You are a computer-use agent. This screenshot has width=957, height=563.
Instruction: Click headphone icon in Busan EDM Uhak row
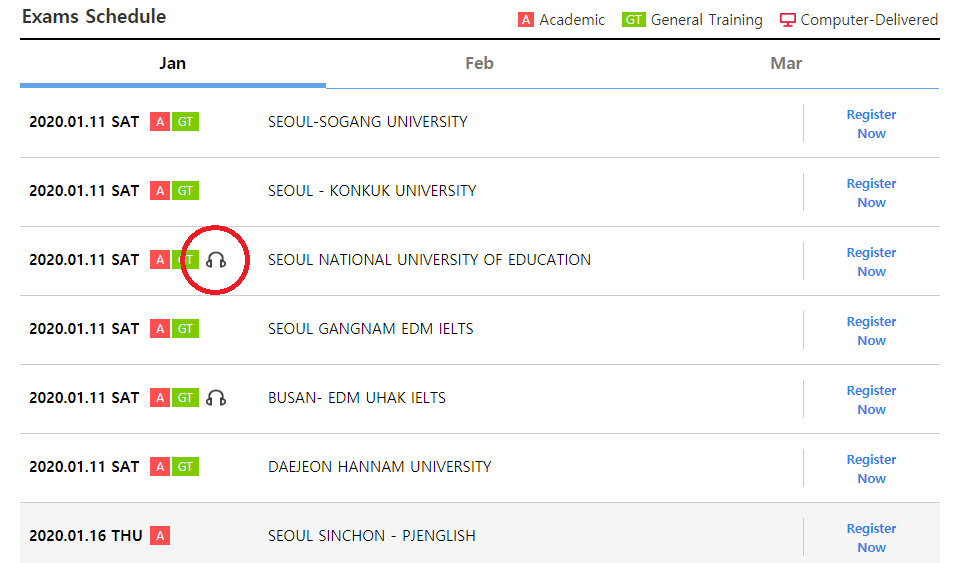point(216,398)
